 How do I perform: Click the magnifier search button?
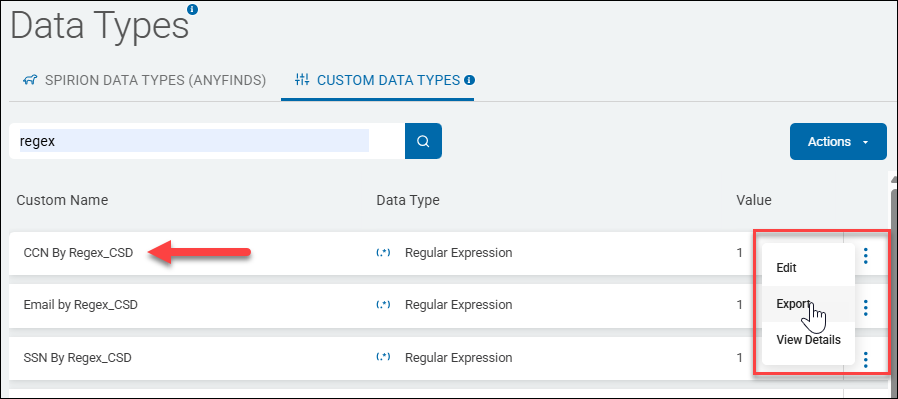pyautogui.click(x=423, y=141)
